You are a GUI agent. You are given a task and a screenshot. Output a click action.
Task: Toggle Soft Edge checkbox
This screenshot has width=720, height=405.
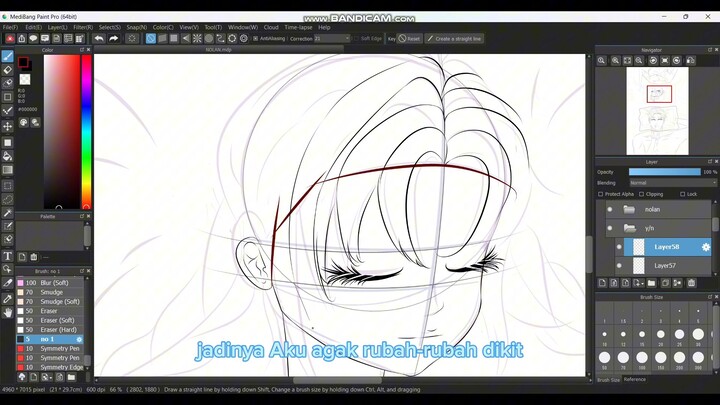[356, 39]
